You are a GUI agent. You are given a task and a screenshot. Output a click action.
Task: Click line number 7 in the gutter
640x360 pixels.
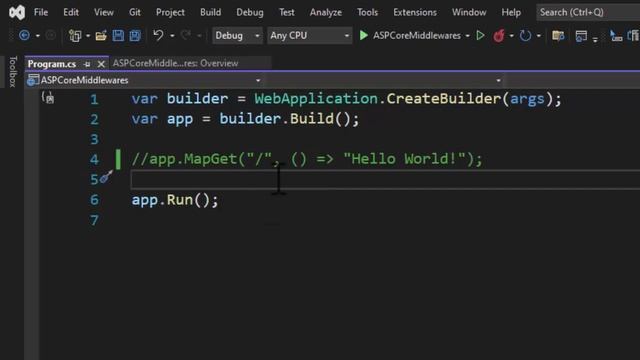(x=94, y=220)
